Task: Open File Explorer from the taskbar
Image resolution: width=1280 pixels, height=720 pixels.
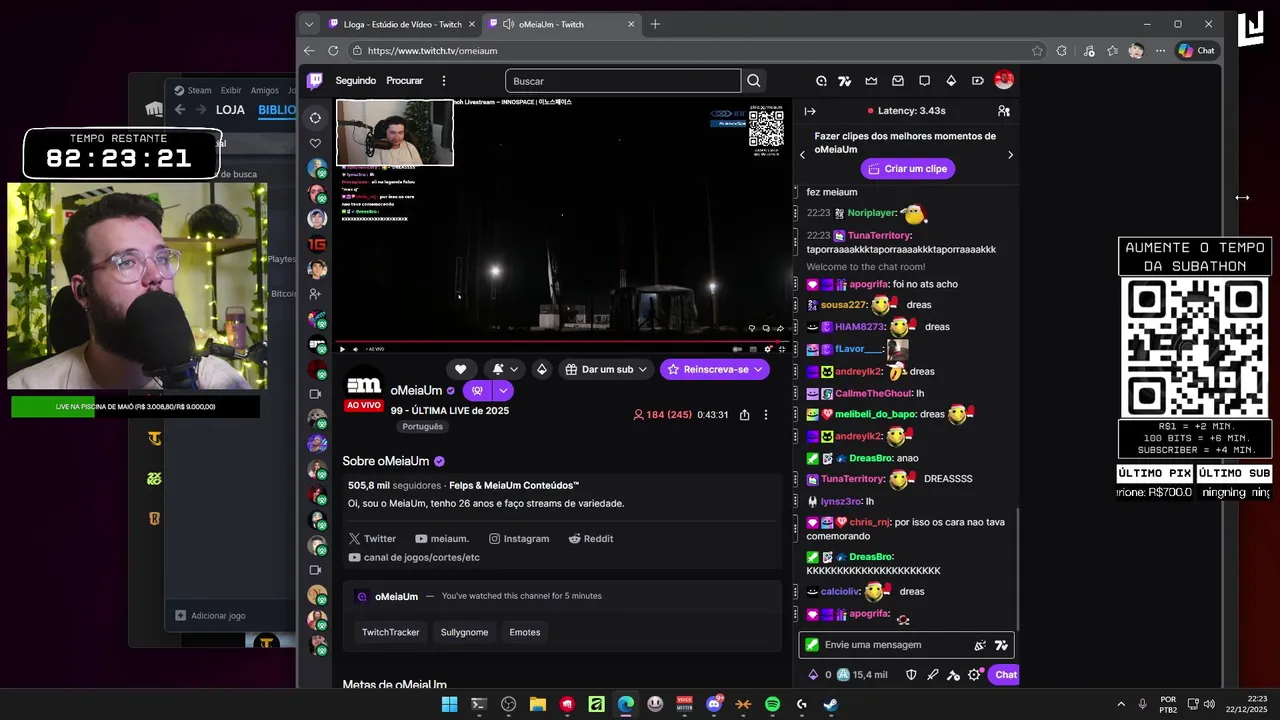Action: pyautogui.click(x=537, y=704)
